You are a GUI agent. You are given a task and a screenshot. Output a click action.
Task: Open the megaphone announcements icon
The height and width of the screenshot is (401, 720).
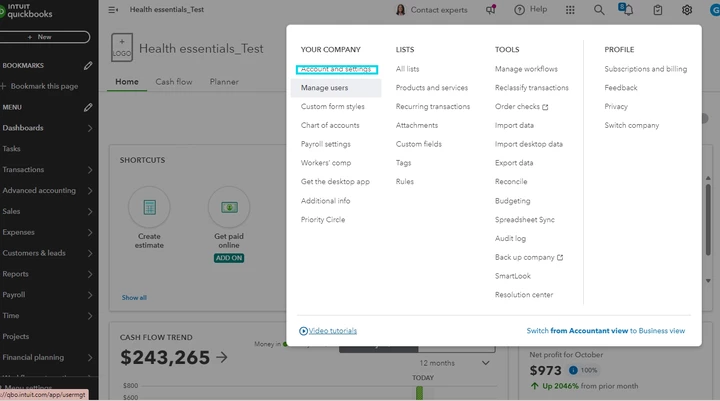491,9
